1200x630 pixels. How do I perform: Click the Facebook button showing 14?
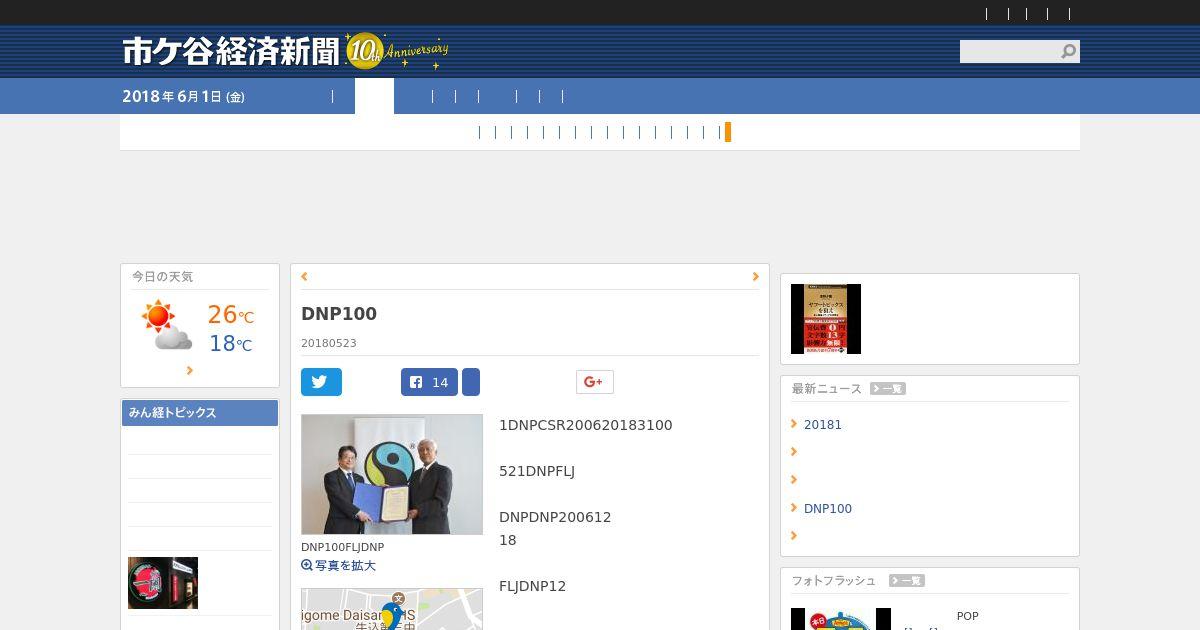tap(429, 382)
